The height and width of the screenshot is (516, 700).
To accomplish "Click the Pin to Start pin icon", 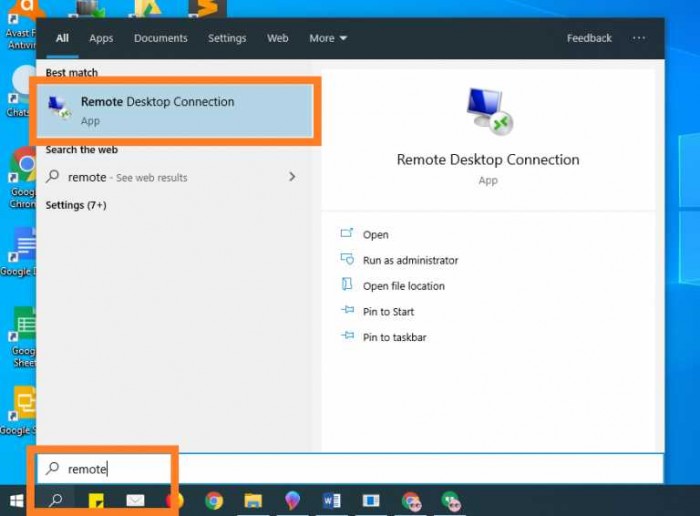I will click(347, 309).
